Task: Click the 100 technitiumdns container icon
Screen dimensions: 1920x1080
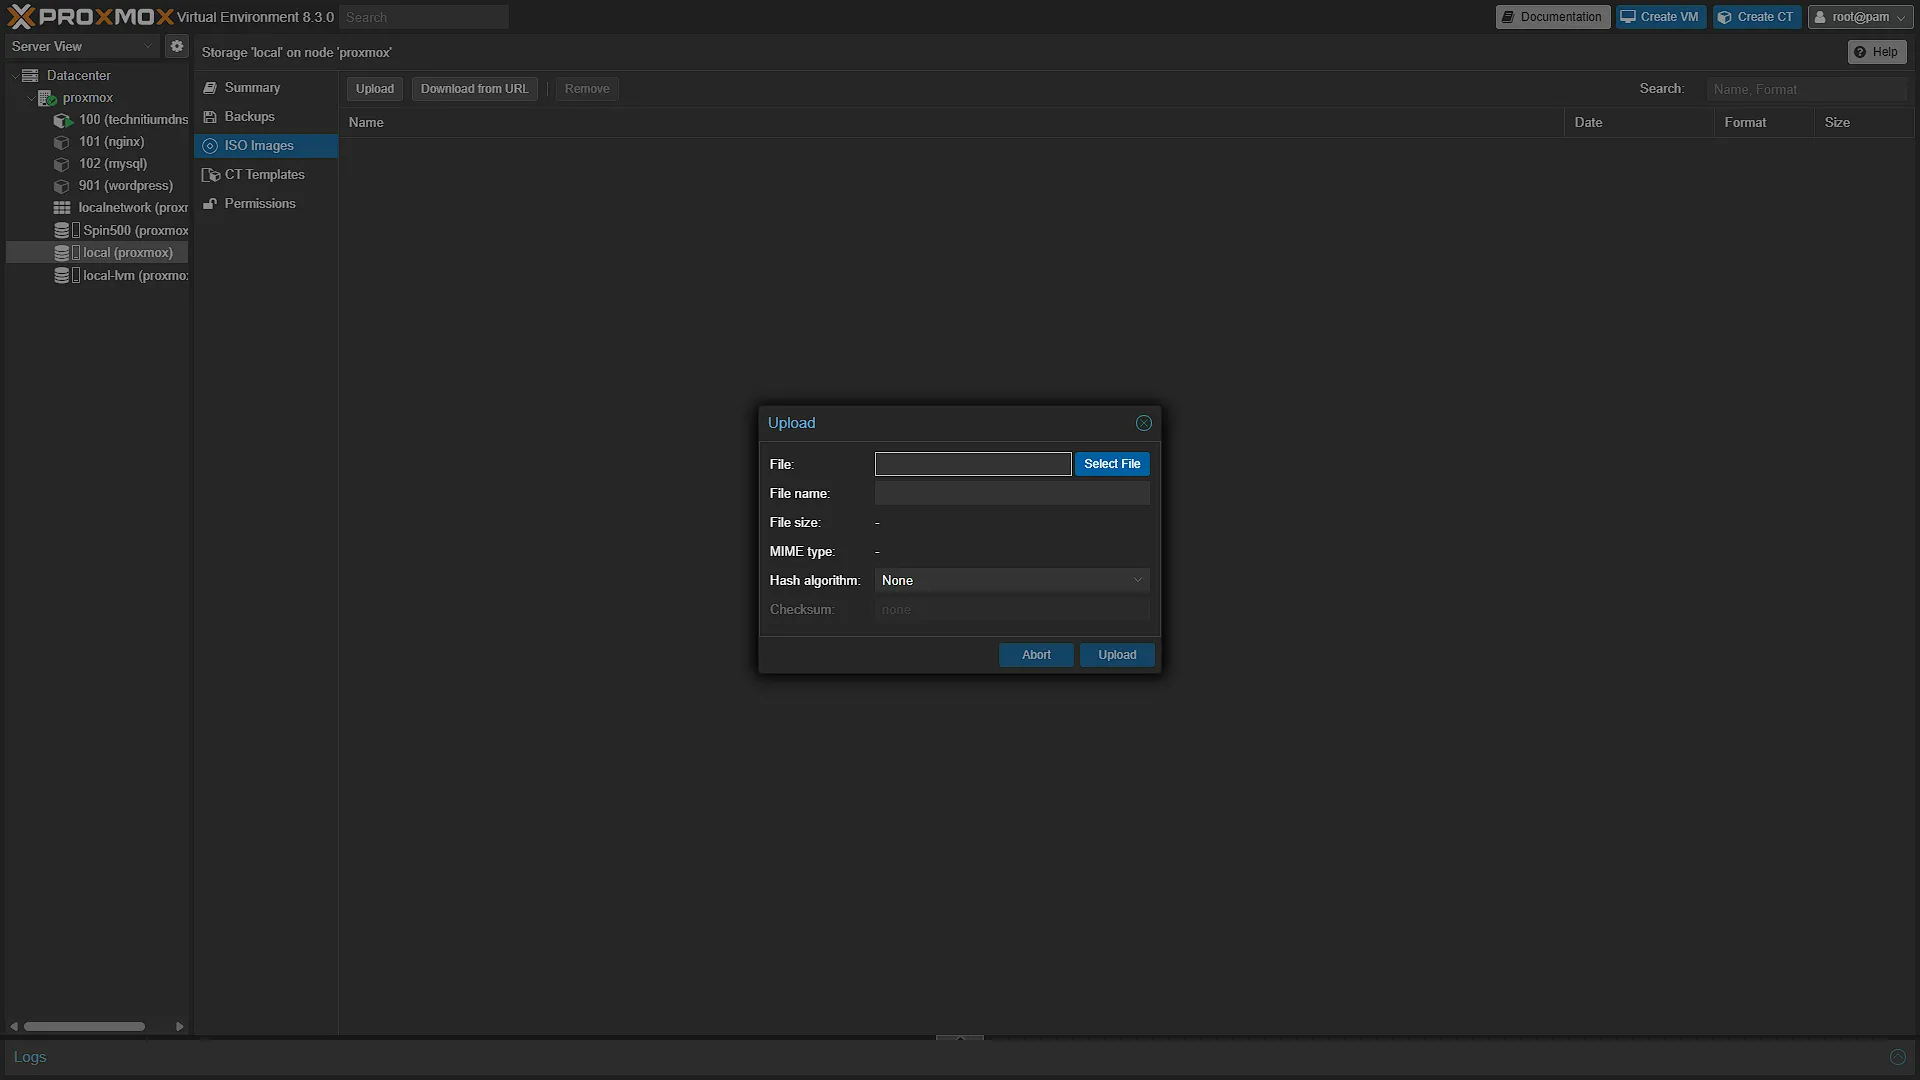Action: pyautogui.click(x=62, y=120)
